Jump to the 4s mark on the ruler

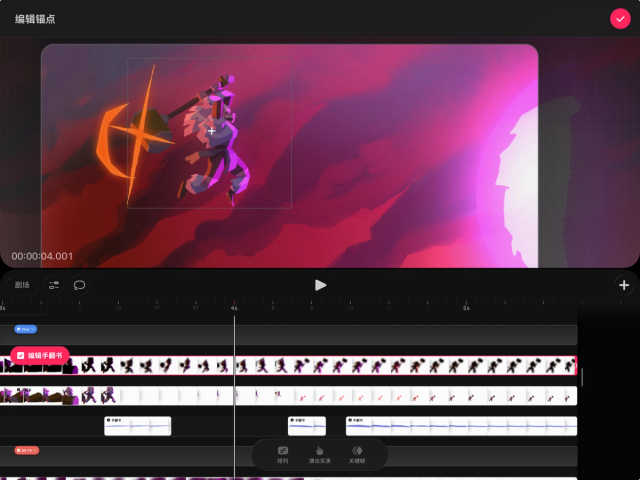234,307
